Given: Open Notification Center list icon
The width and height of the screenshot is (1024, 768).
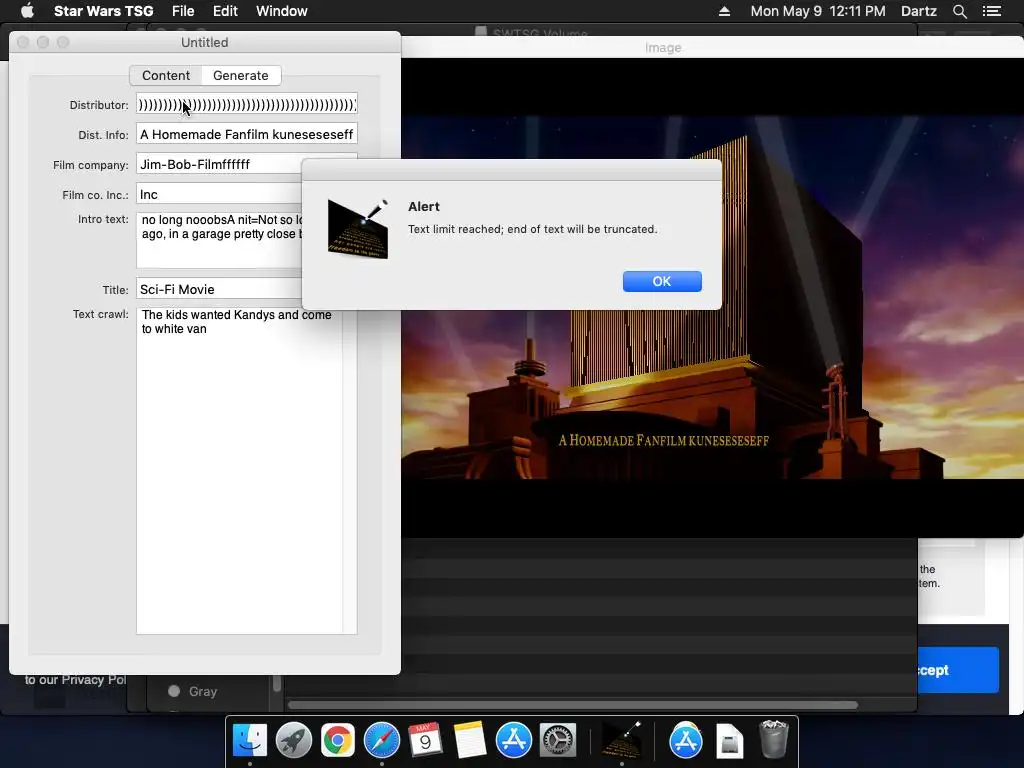Looking at the screenshot, I should [992, 11].
